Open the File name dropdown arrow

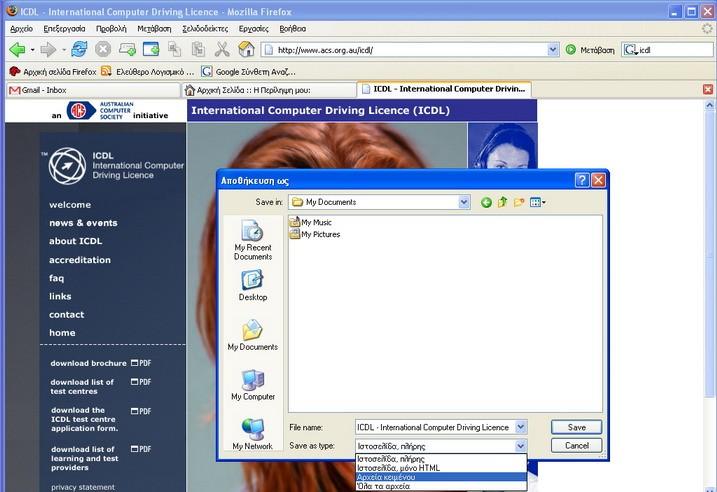coord(520,427)
